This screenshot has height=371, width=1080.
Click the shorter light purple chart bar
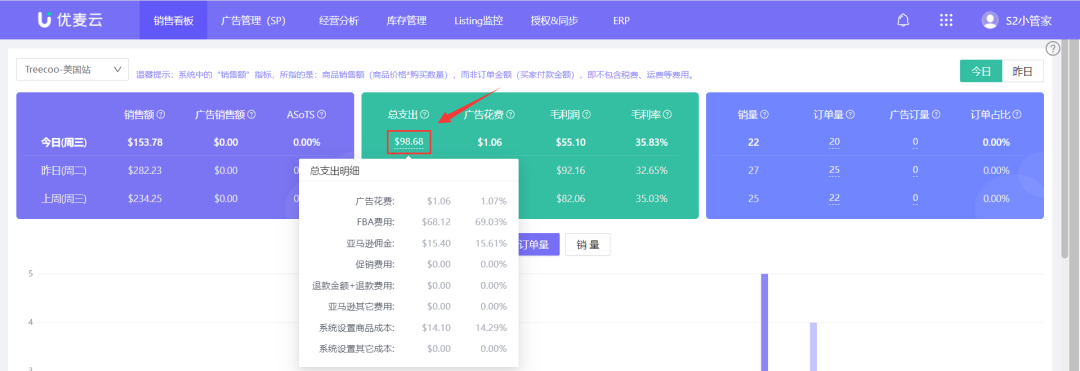[x=813, y=346]
